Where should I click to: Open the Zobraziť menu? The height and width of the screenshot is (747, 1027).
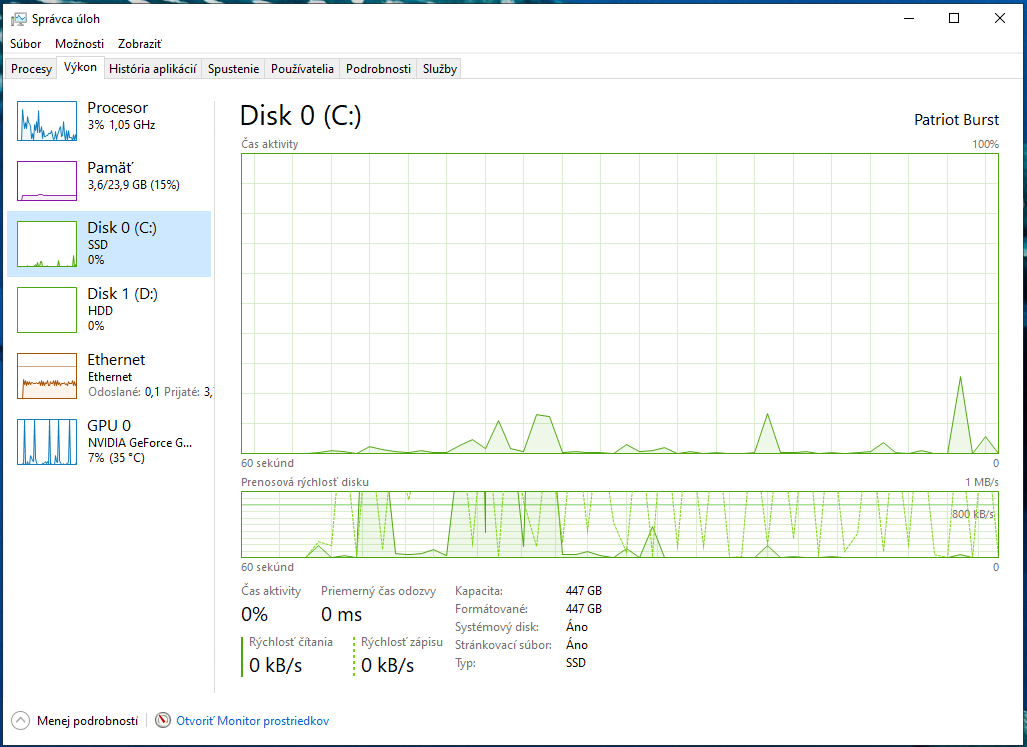tap(140, 44)
